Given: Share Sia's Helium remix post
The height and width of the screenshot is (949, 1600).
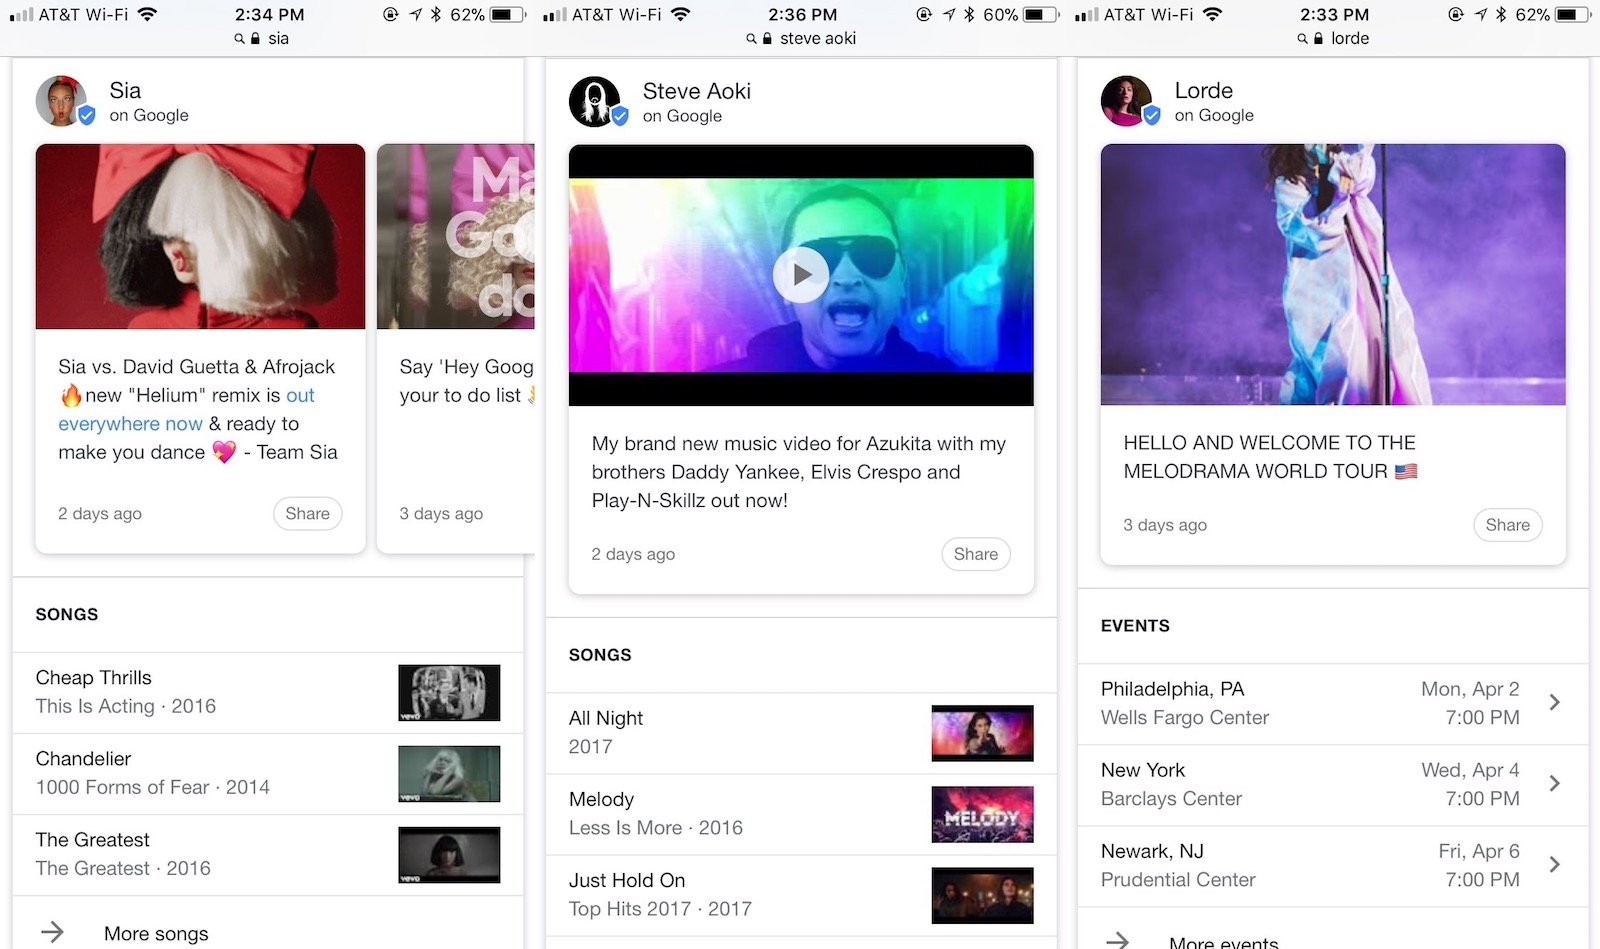Looking at the screenshot, I should click(x=307, y=514).
